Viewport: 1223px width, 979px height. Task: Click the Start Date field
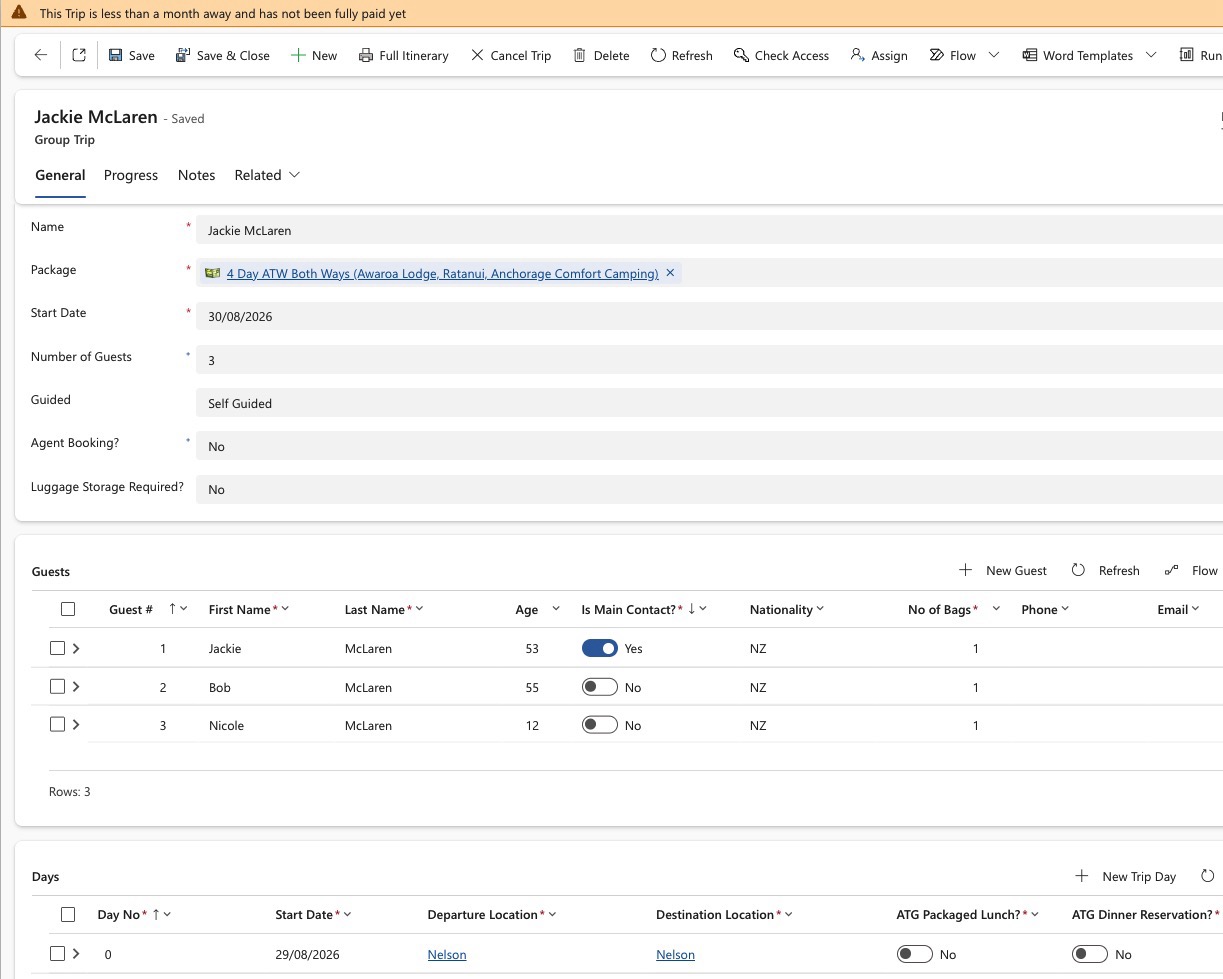coord(709,316)
